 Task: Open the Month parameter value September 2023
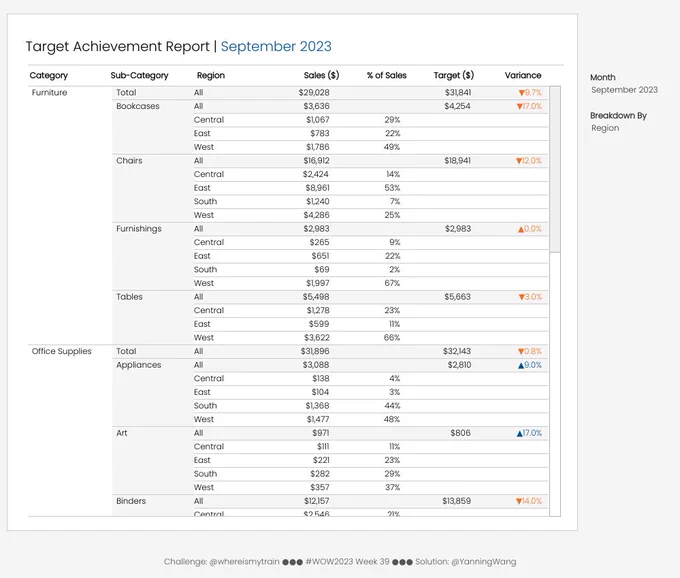pyautogui.click(x=624, y=90)
